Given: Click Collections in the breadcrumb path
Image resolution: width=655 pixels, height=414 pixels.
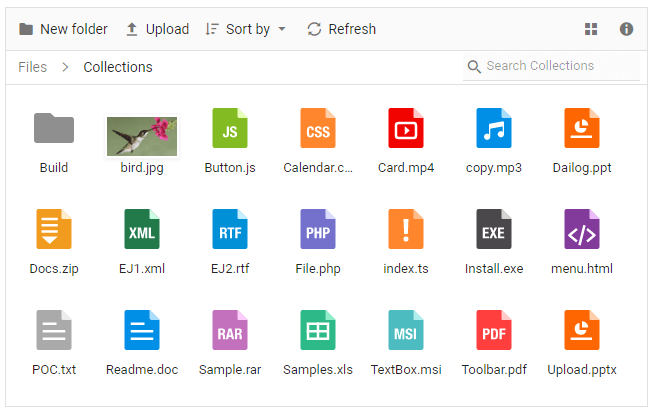Looking at the screenshot, I should [118, 67].
